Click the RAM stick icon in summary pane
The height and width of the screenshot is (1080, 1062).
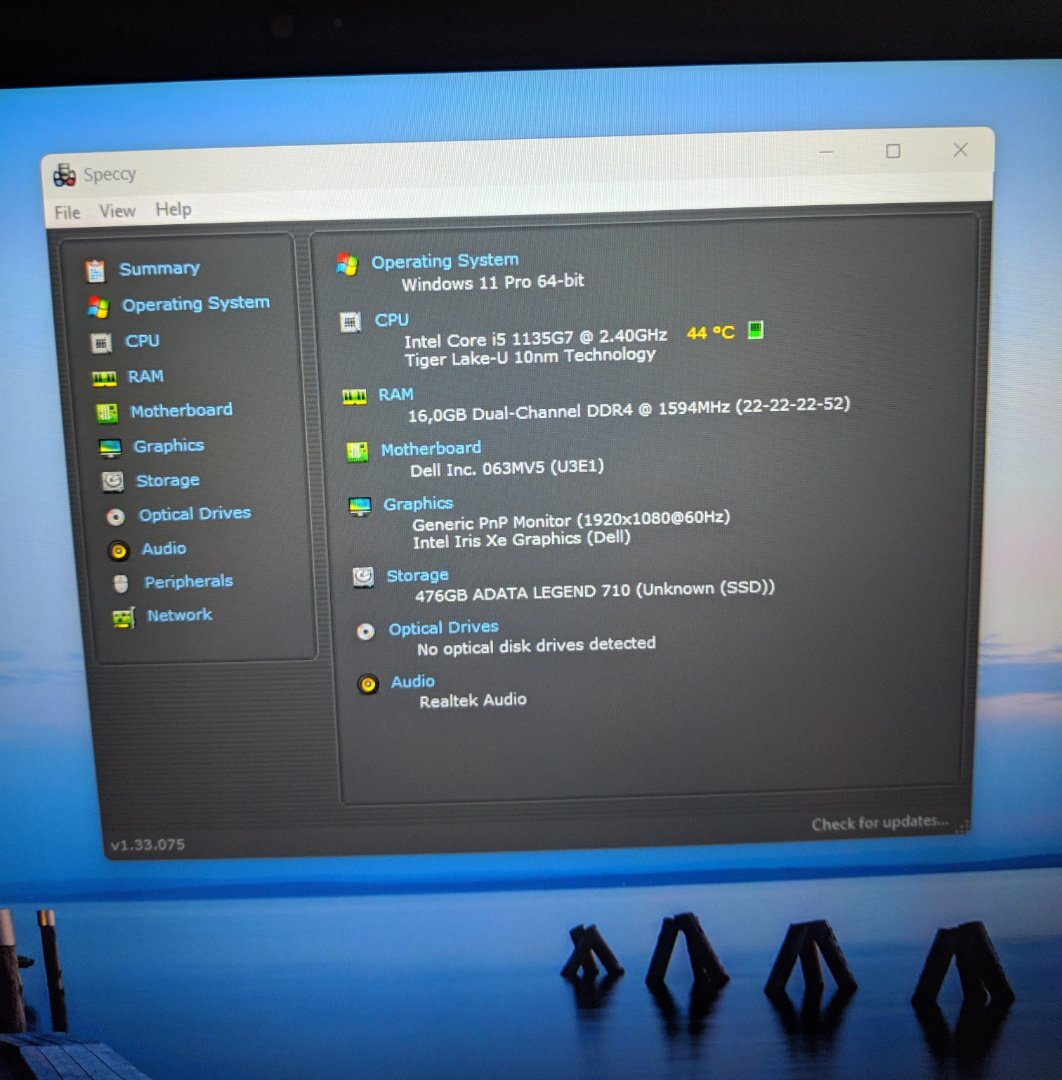pos(355,397)
